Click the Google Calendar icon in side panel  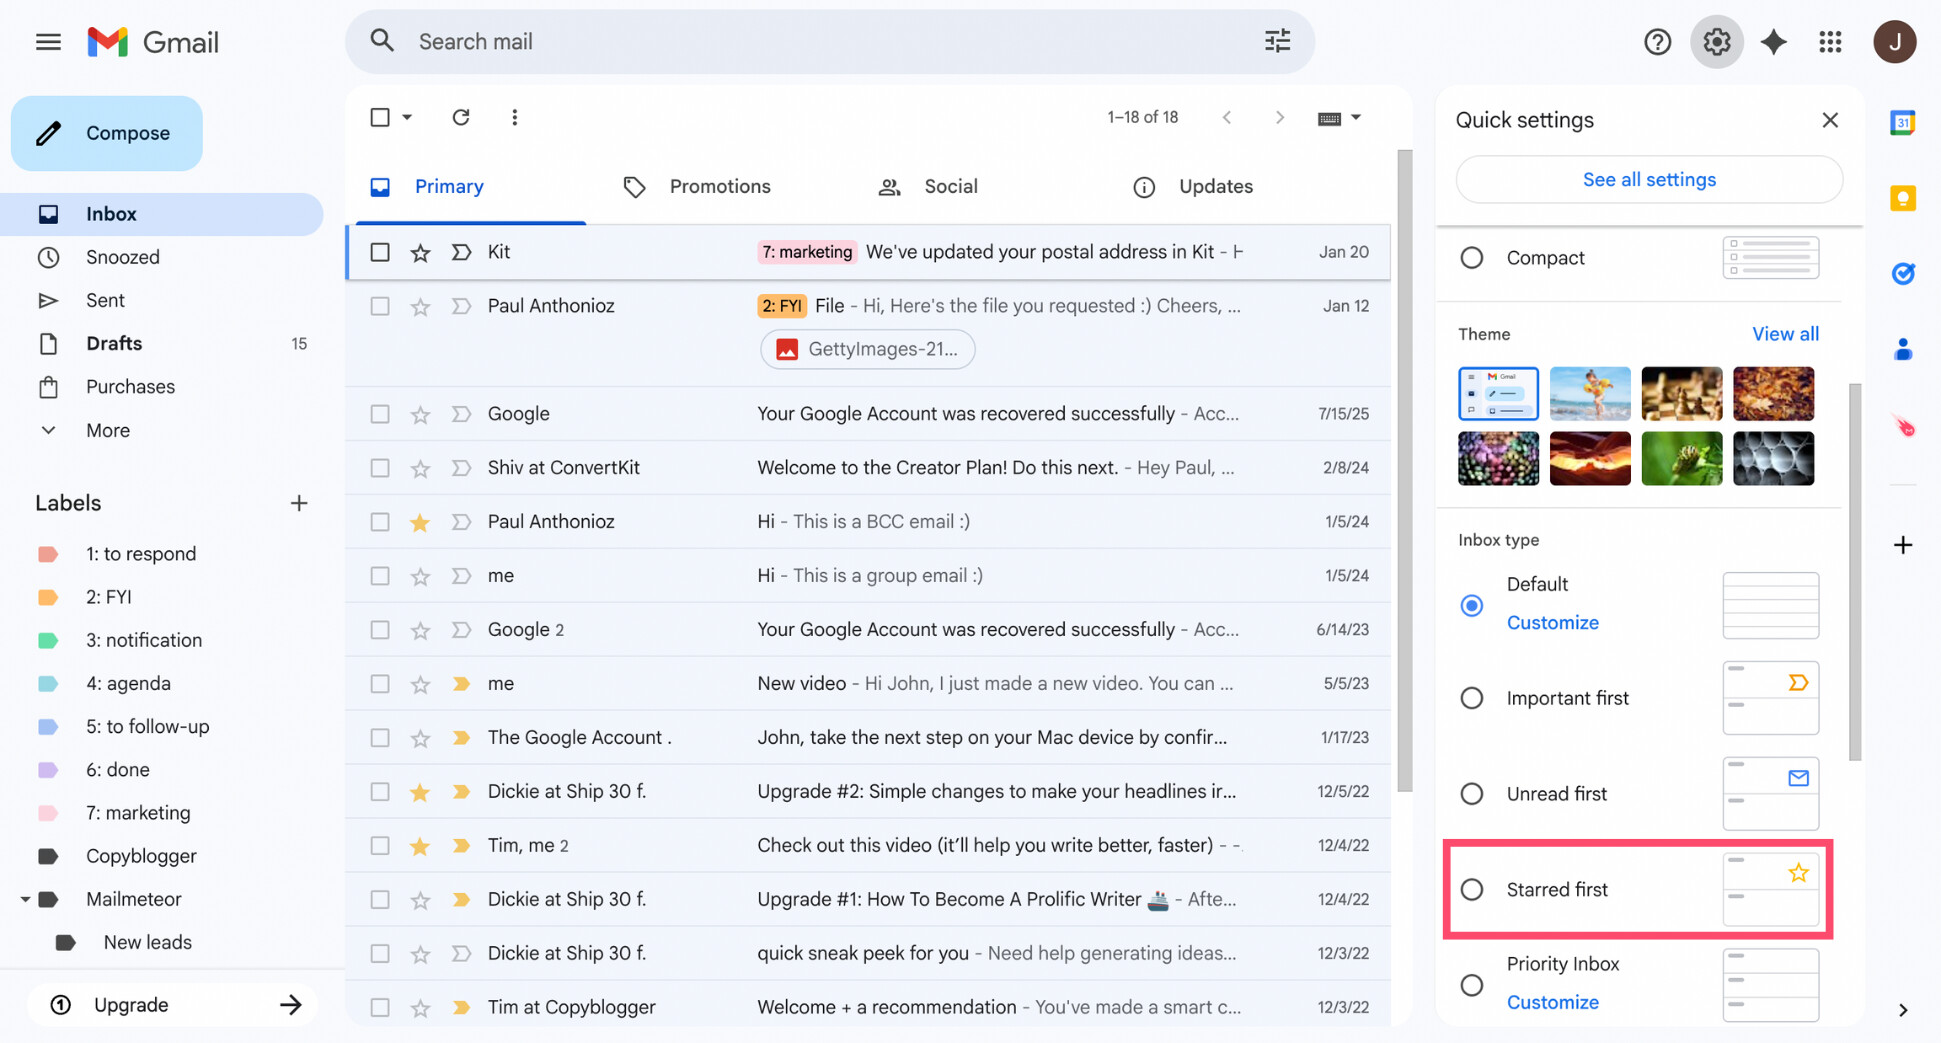[x=1902, y=122]
